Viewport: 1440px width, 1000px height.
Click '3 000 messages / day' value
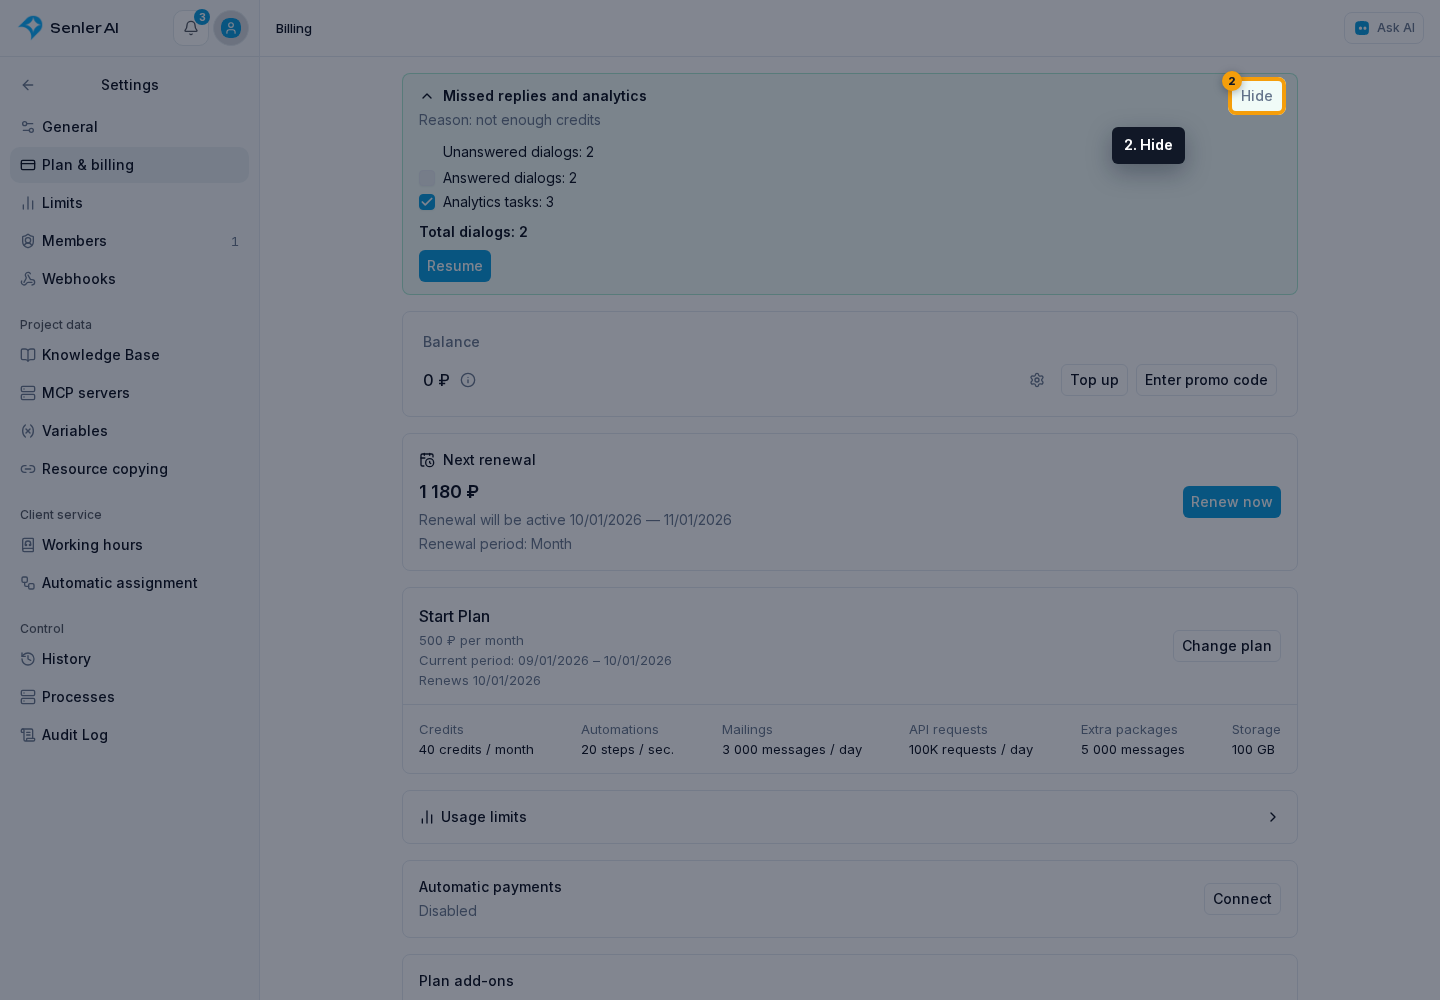coord(792,750)
